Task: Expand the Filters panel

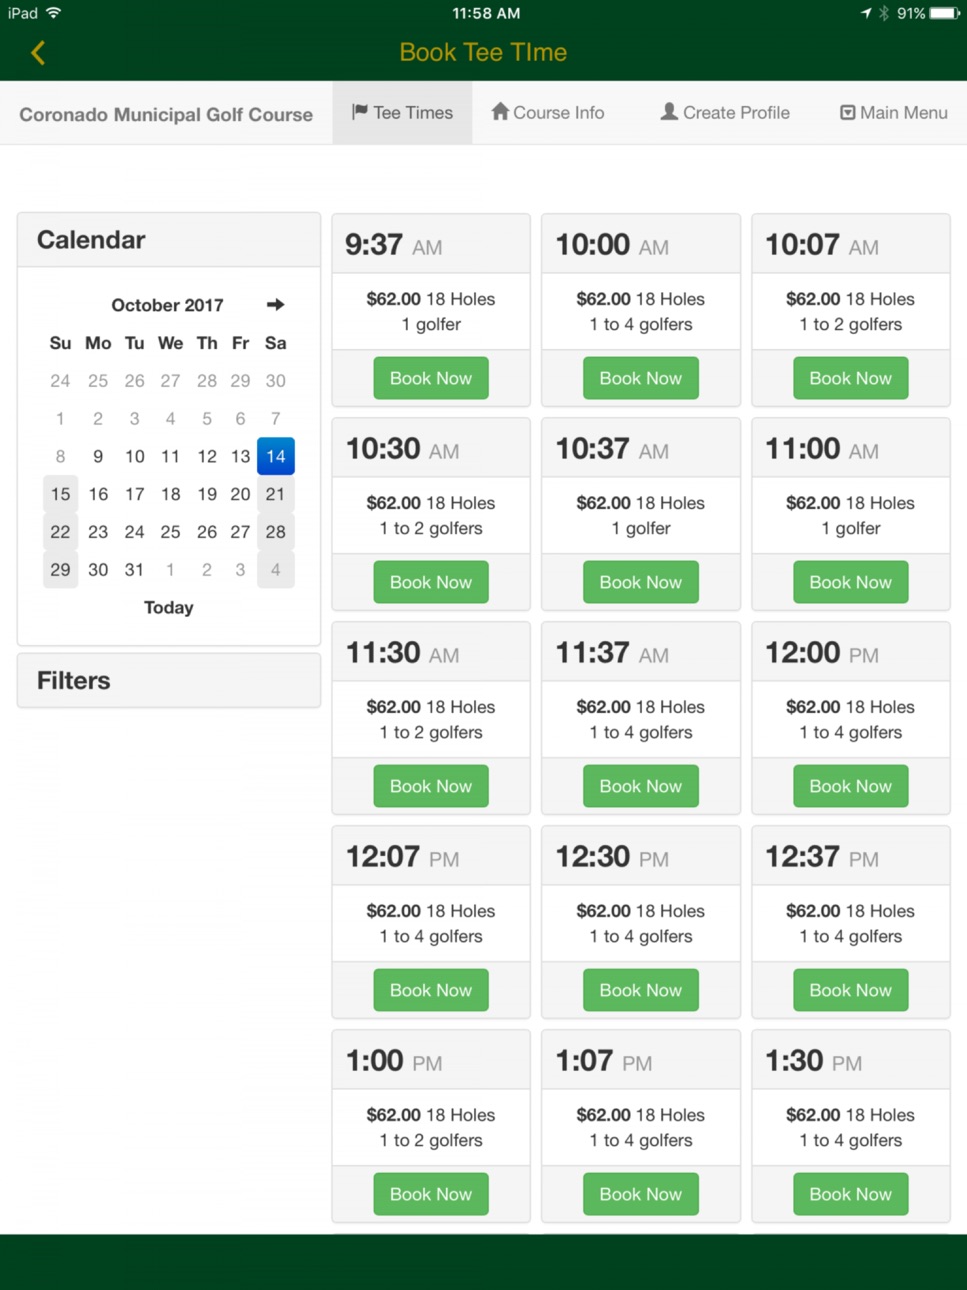Action: pyautogui.click(x=169, y=681)
